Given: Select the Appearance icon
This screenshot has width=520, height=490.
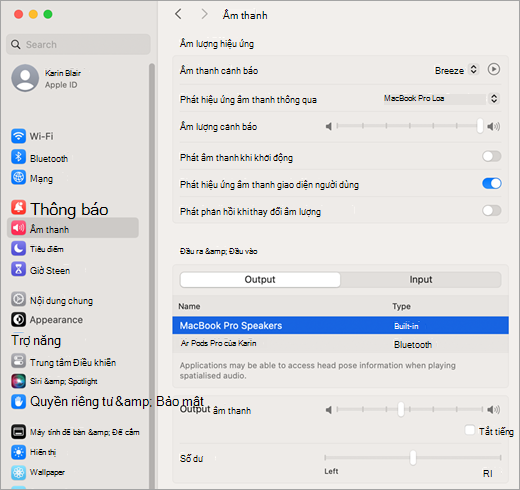Looking at the screenshot, I should point(18,320).
